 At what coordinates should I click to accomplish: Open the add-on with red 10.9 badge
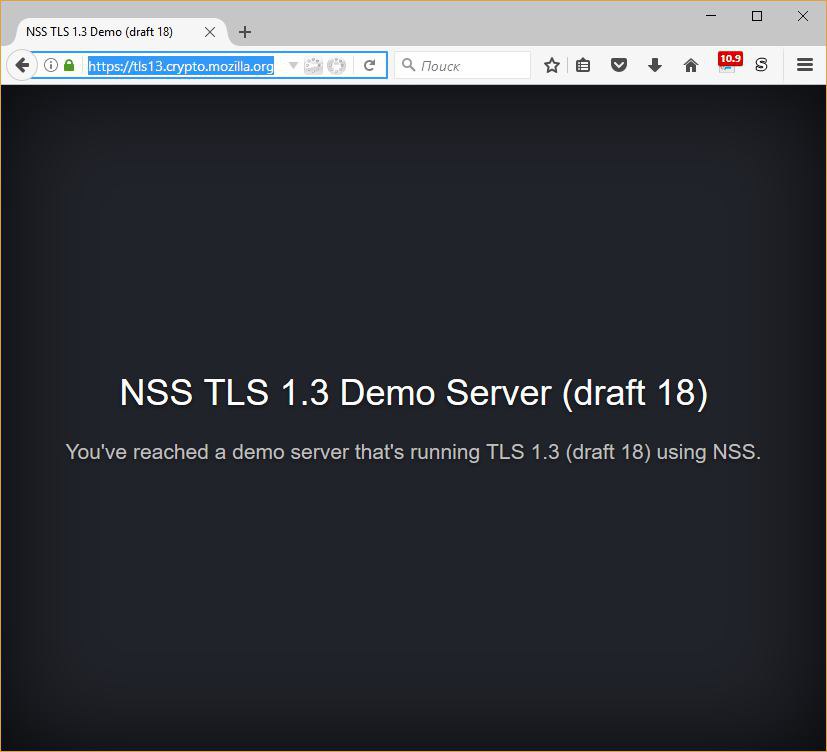729,63
